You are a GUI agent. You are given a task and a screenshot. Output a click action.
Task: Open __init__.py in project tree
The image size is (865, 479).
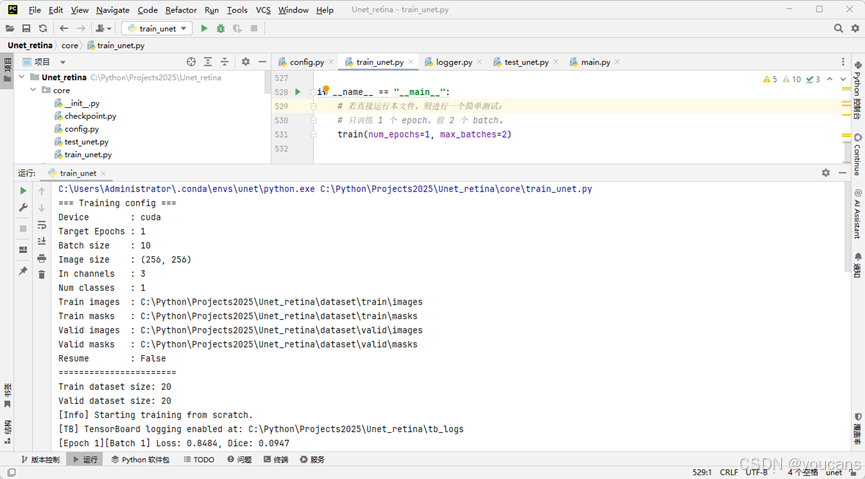pos(82,103)
